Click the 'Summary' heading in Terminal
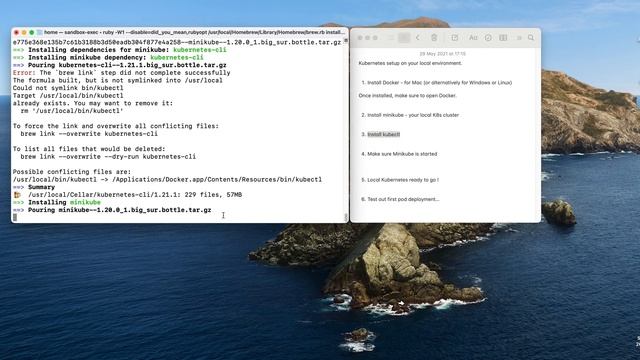Image resolution: width=640 pixels, height=360 pixels. point(41,187)
